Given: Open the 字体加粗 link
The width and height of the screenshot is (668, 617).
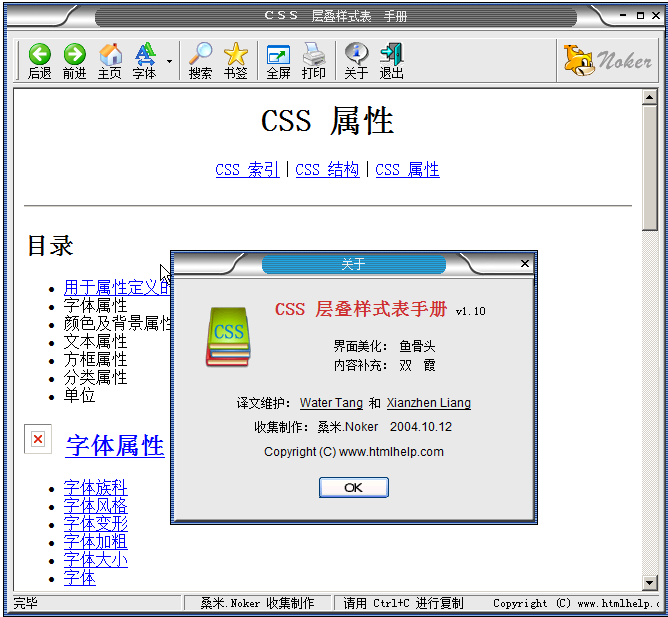Looking at the screenshot, I should tap(95, 542).
